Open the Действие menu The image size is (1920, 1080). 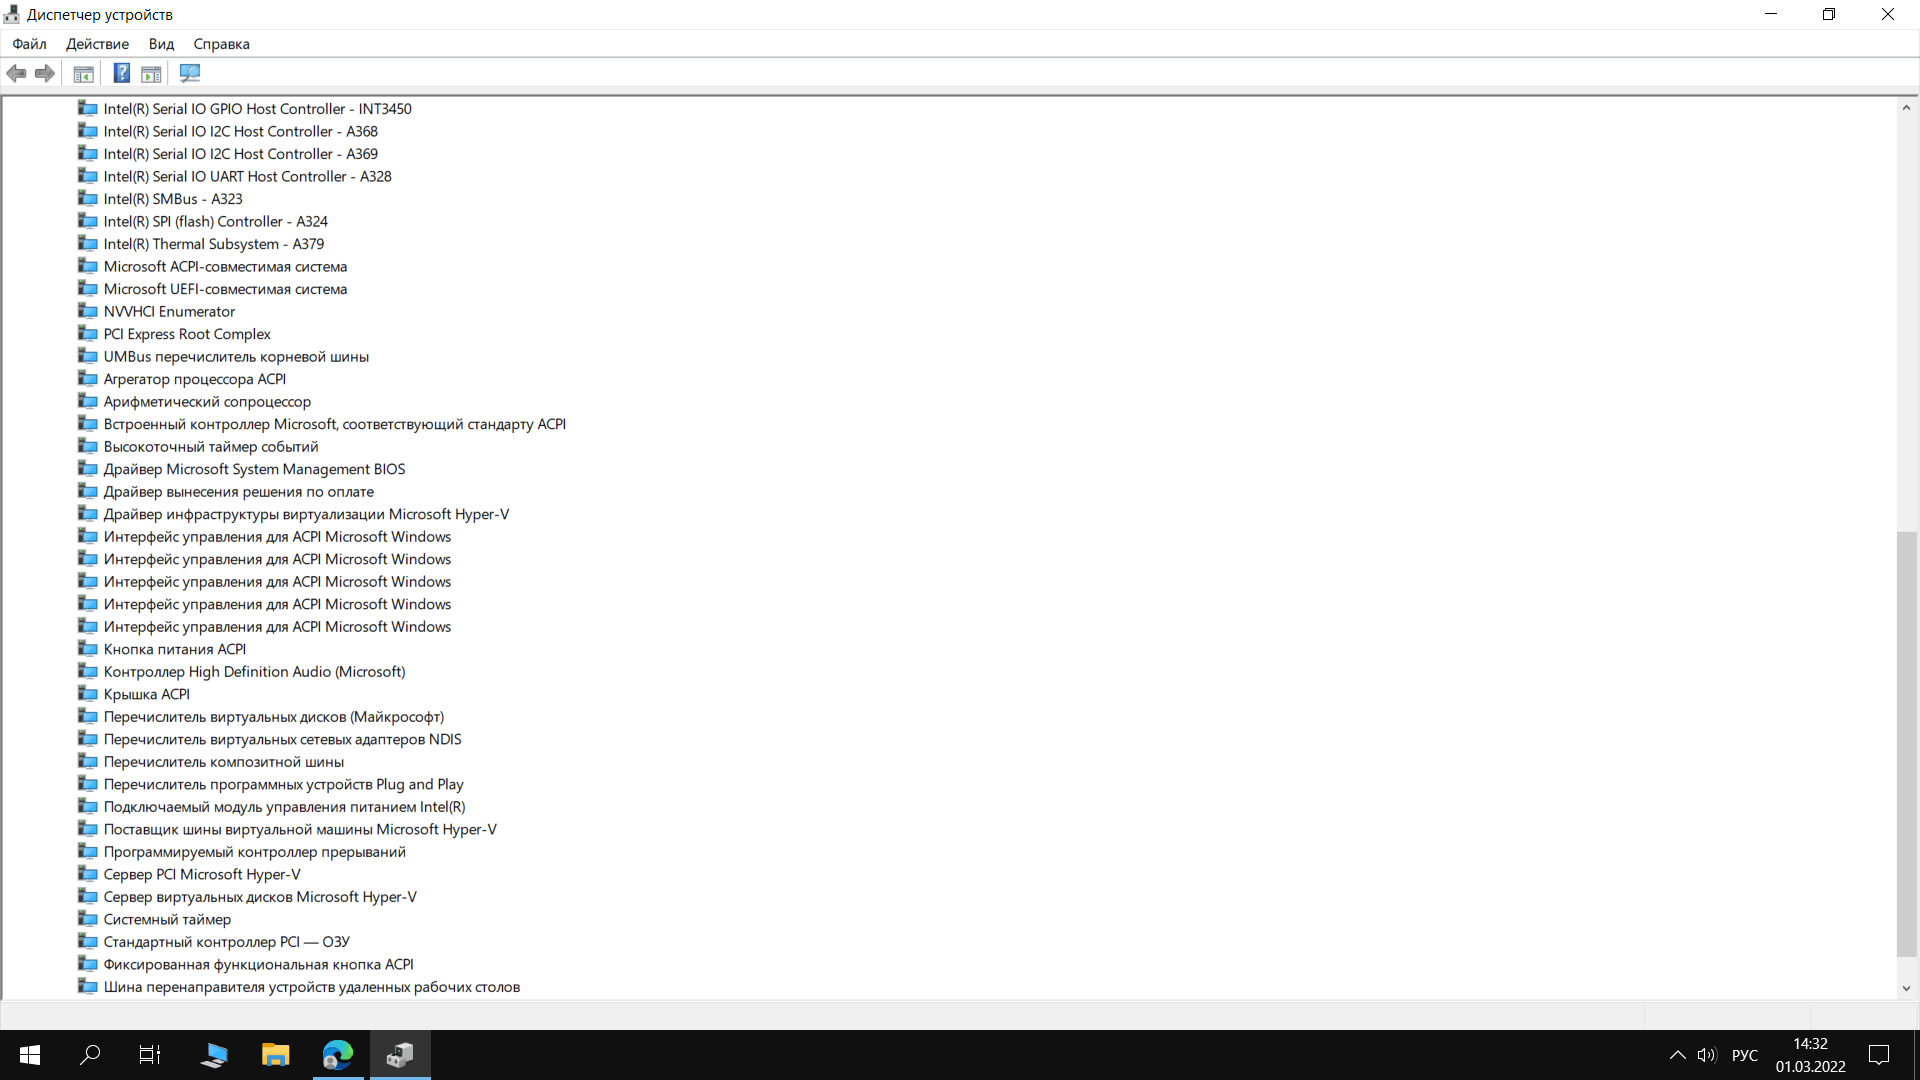click(x=97, y=44)
